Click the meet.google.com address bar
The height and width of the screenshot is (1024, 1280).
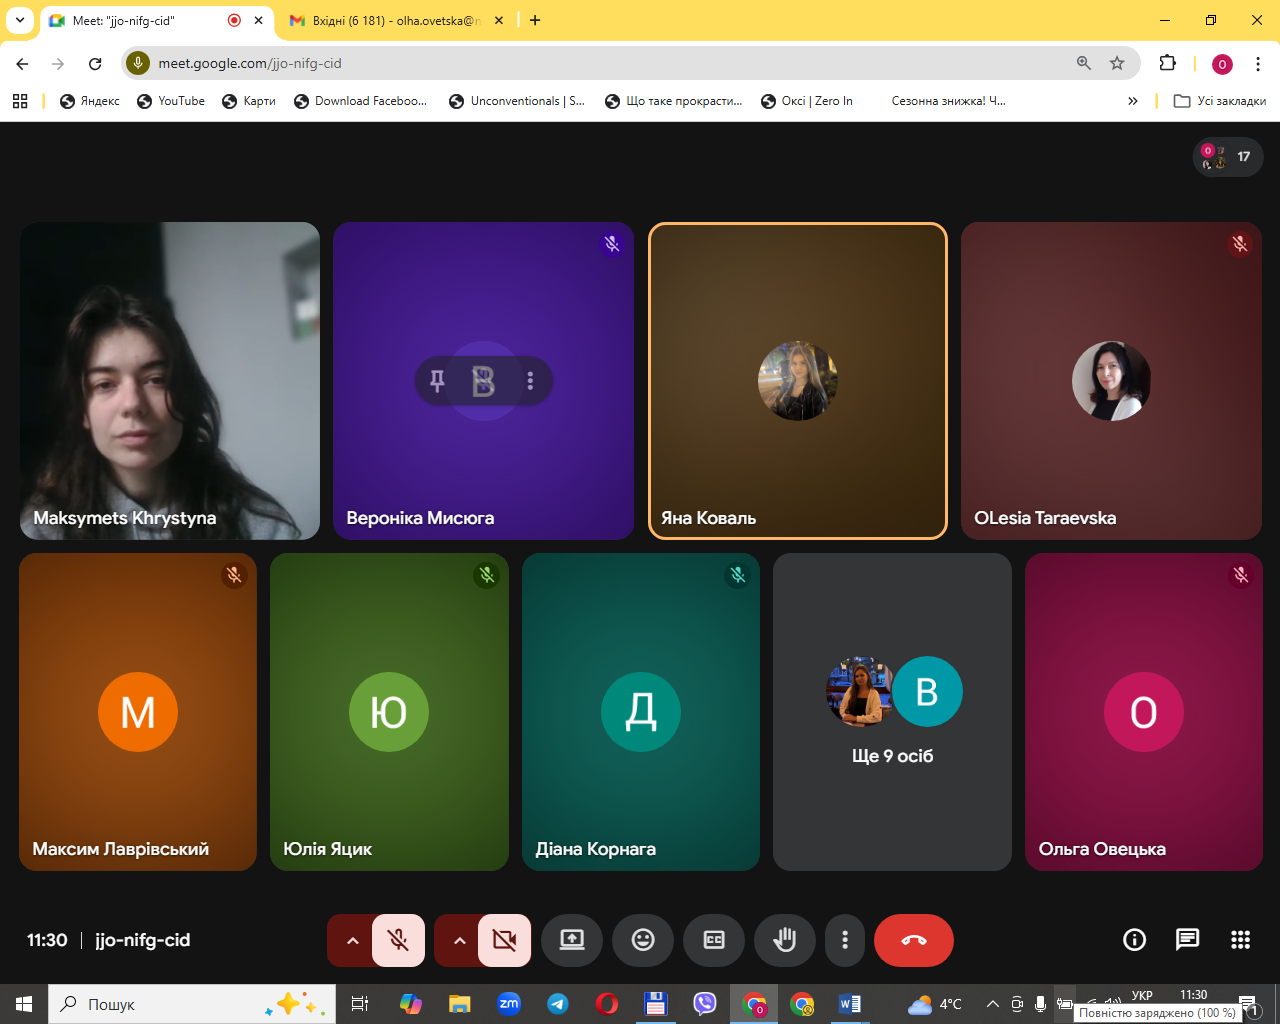pyautogui.click(x=600, y=63)
